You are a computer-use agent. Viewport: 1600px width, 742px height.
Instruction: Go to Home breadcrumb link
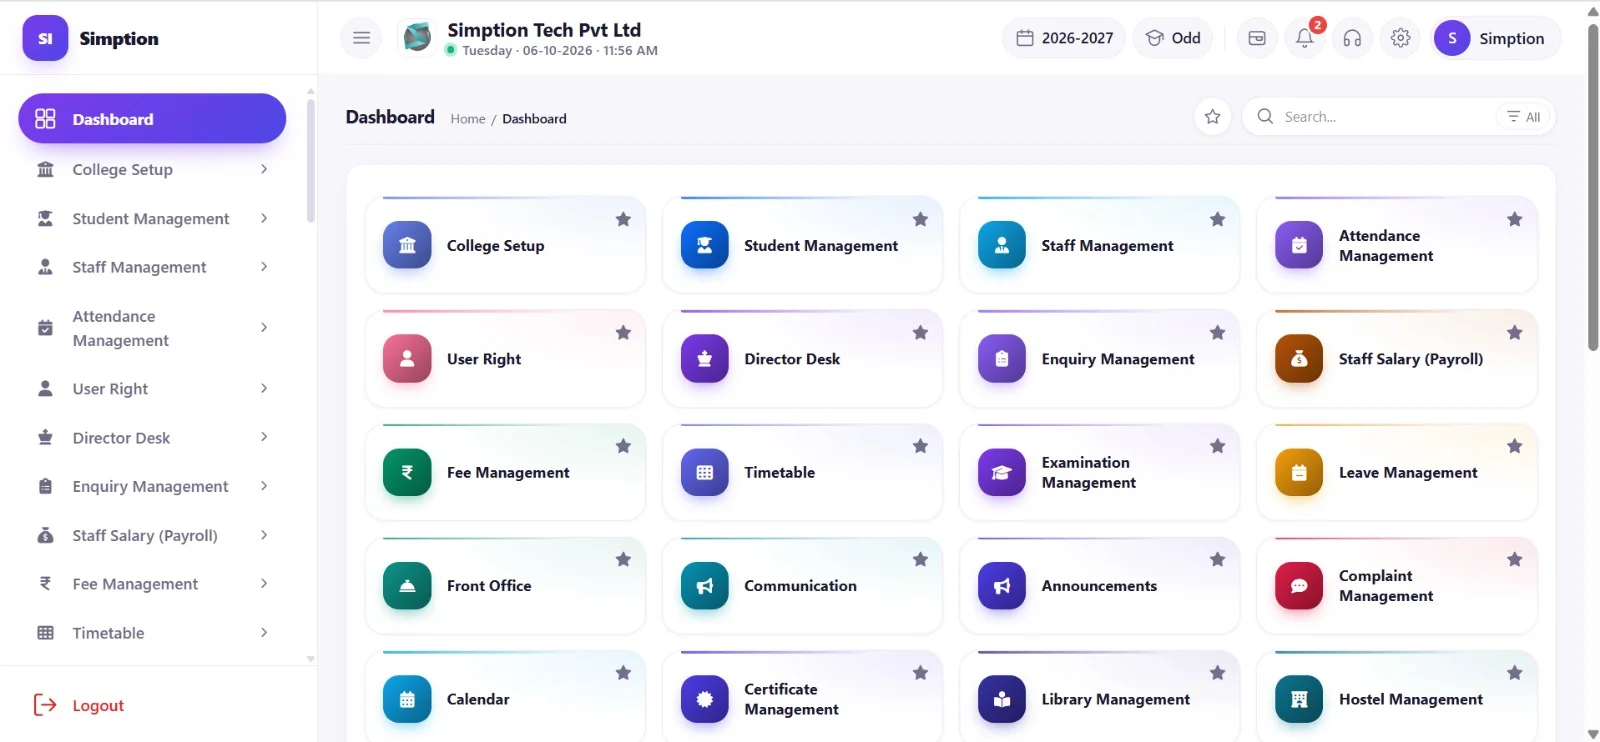[468, 119]
